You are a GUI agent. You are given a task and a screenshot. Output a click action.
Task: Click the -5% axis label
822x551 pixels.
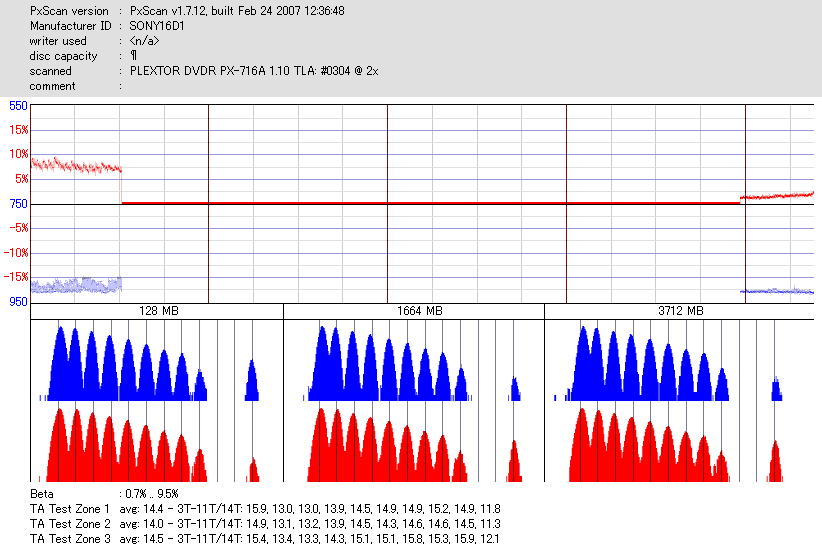click(19, 228)
